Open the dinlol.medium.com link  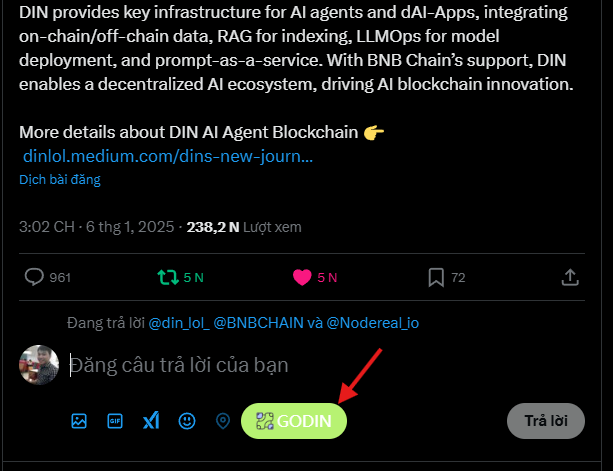168,156
